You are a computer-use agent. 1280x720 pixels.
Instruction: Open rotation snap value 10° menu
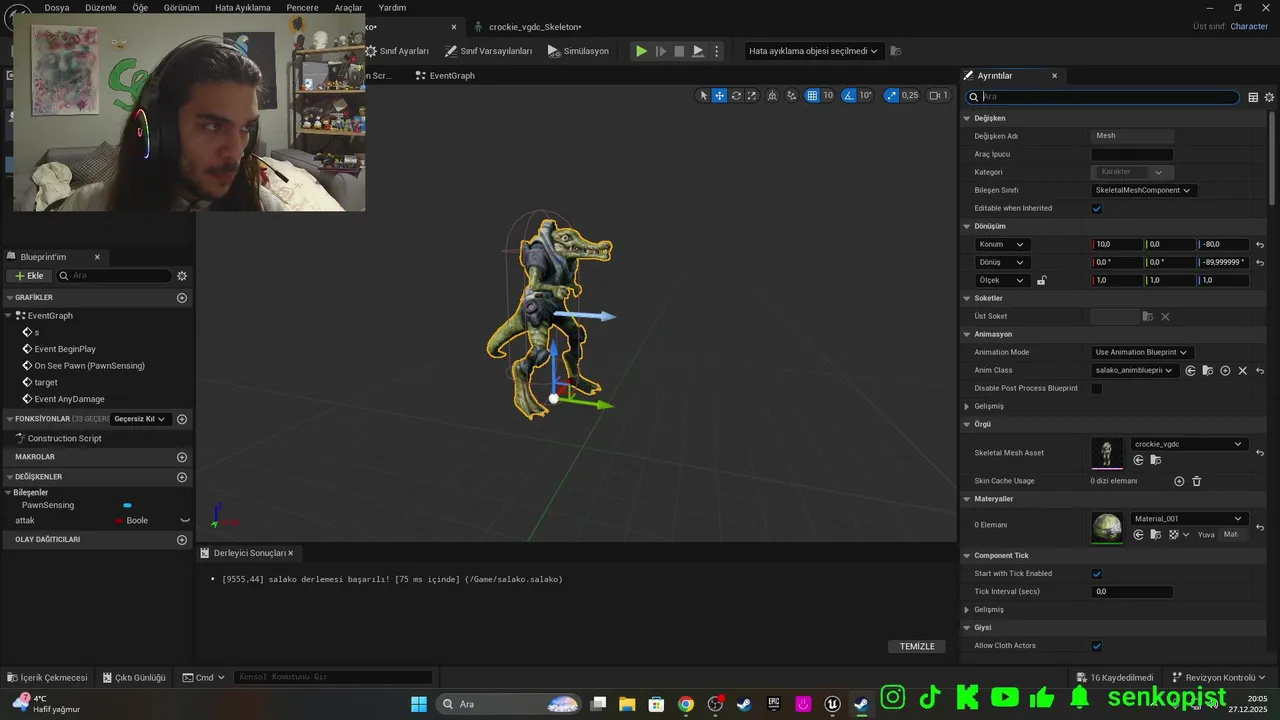865,96
